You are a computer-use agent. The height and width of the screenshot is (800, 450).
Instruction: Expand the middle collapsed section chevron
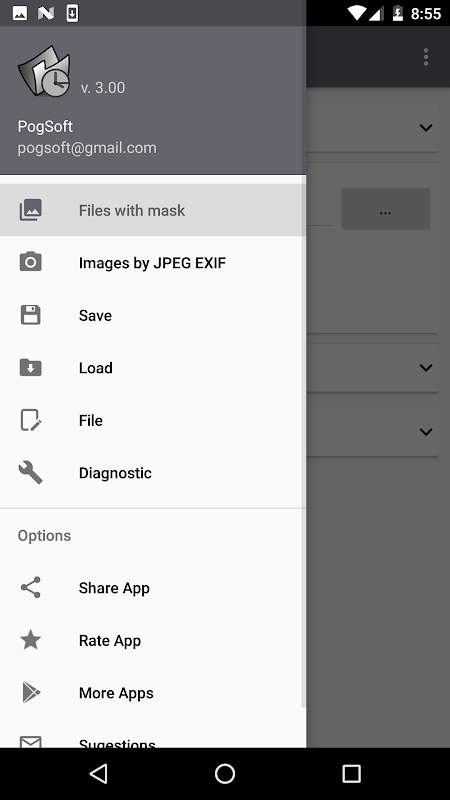pos(426,367)
